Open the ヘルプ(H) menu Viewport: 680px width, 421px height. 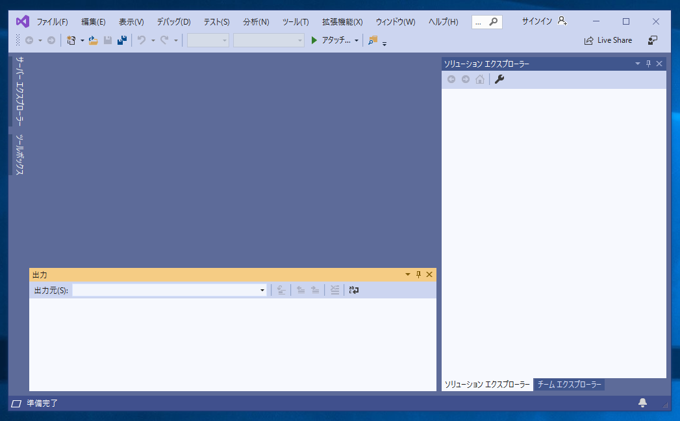443,22
